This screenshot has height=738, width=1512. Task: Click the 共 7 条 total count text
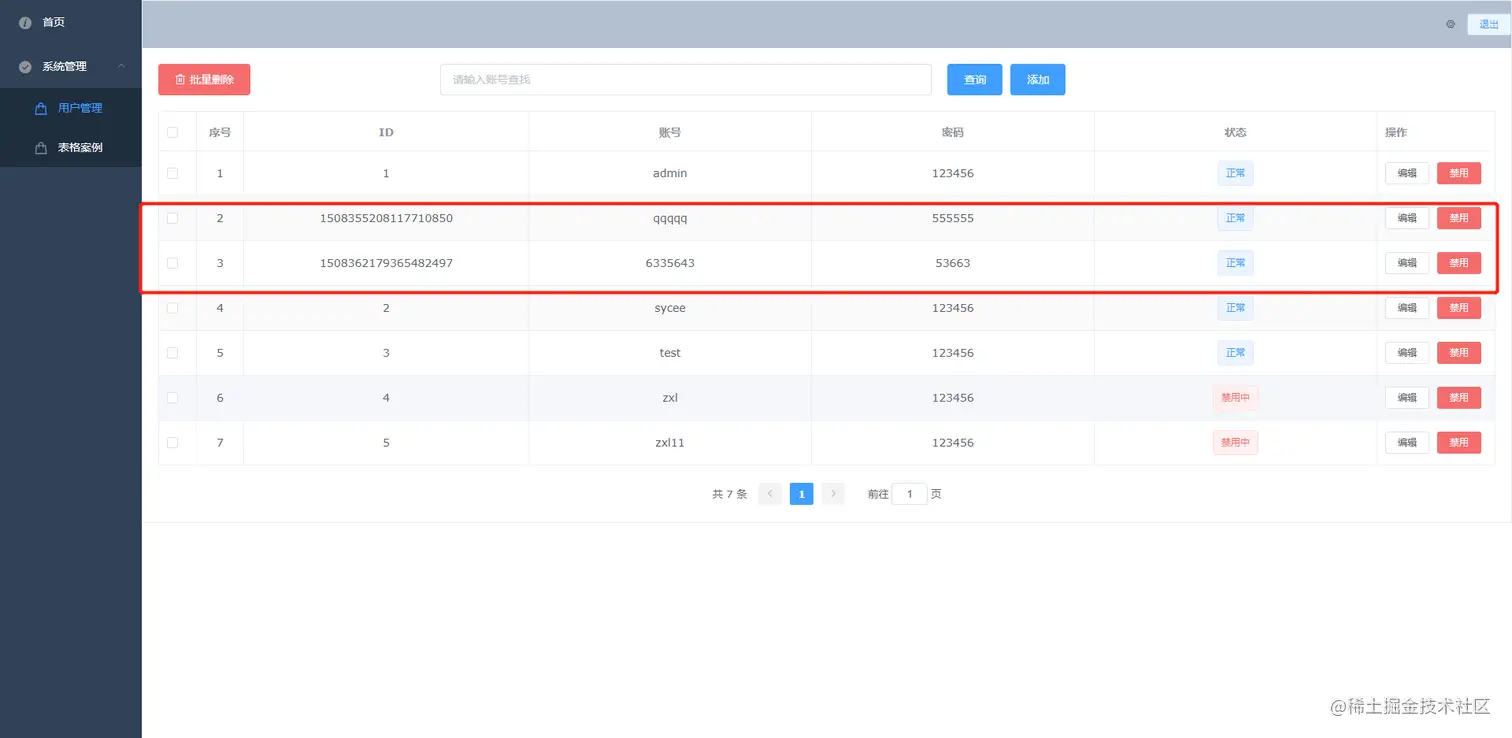(x=729, y=494)
